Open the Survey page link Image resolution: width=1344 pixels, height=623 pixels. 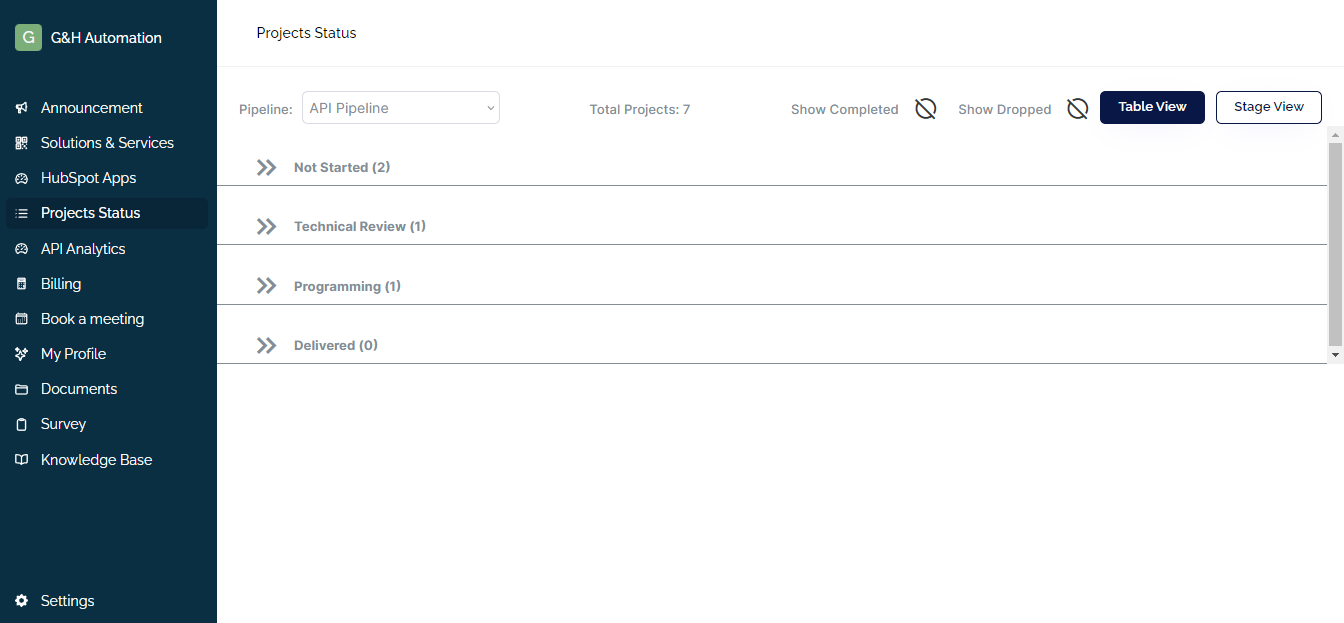63,424
